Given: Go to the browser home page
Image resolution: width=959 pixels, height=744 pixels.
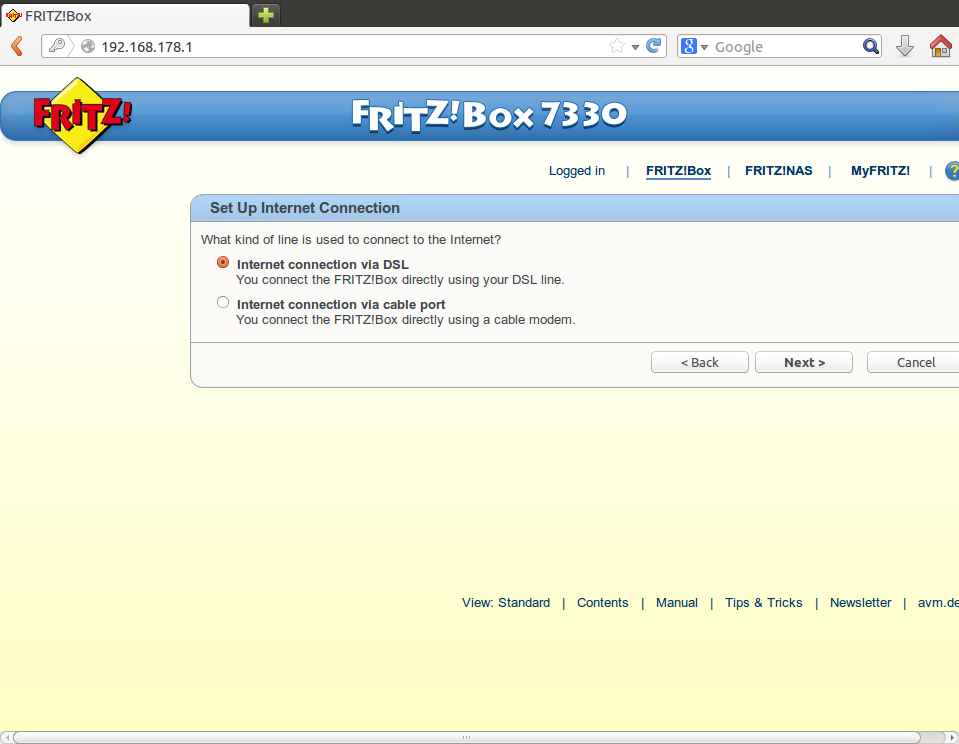Looking at the screenshot, I should [940, 46].
